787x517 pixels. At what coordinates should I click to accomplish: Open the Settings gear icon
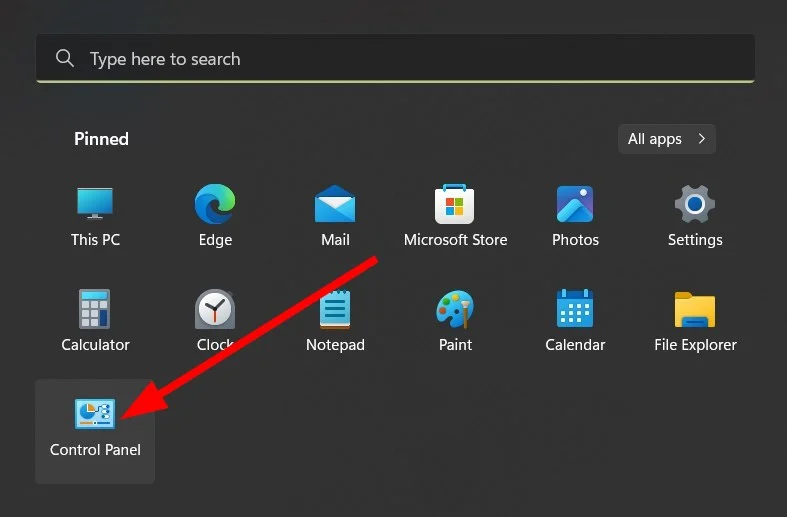(x=695, y=204)
